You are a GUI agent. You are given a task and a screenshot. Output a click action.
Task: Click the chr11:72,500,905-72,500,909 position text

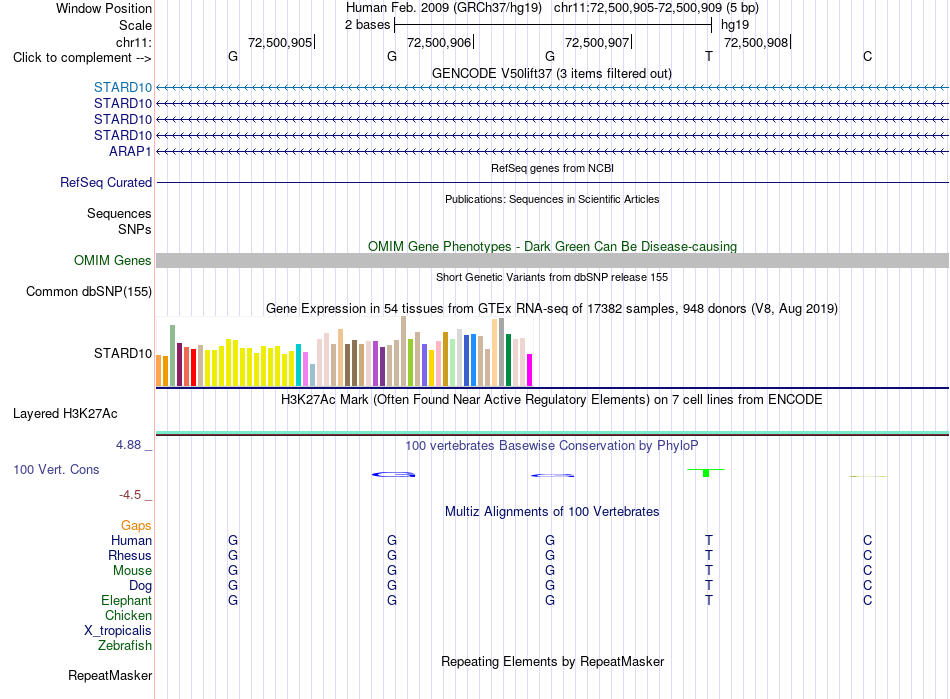[x=637, y=8]
